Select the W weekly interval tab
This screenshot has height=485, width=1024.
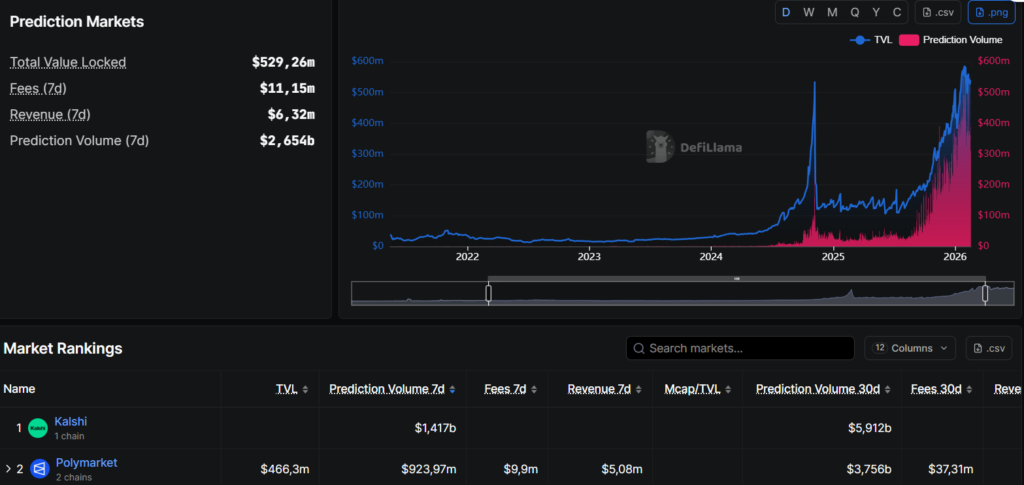(808, 12)
